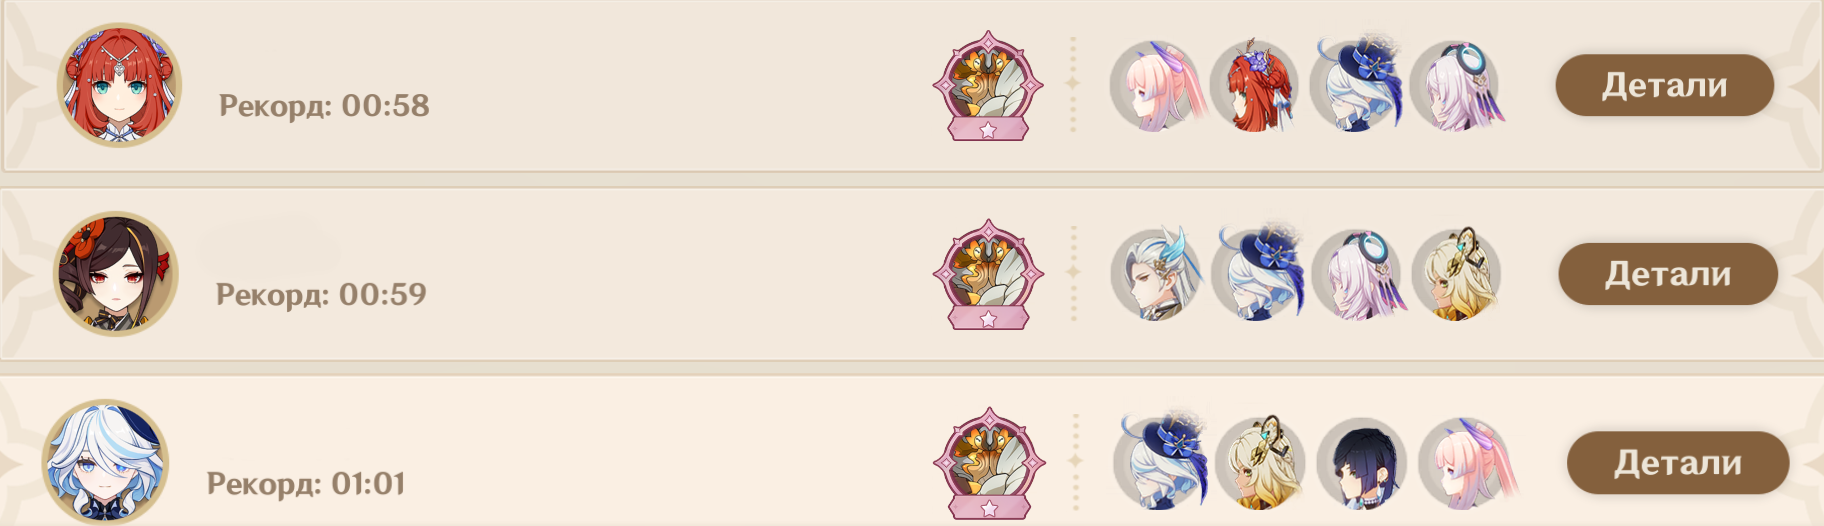Viewport: 1824px width, 526px height.
Task: Click the dark-haired red-eyed avatar in second row
Action: [116, 273]
